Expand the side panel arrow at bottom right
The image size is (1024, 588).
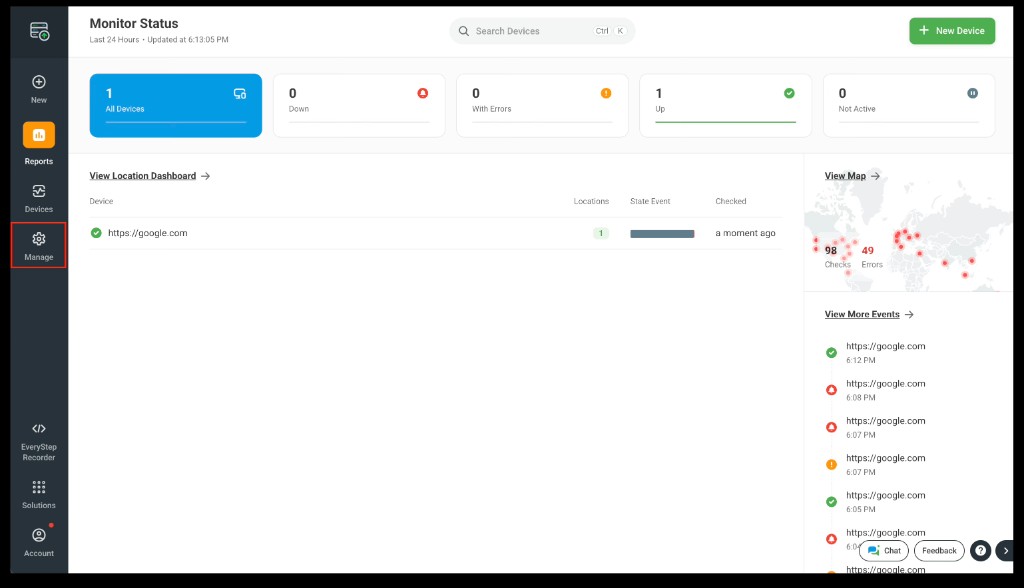pyautogui.click(x=1006, y=550)
